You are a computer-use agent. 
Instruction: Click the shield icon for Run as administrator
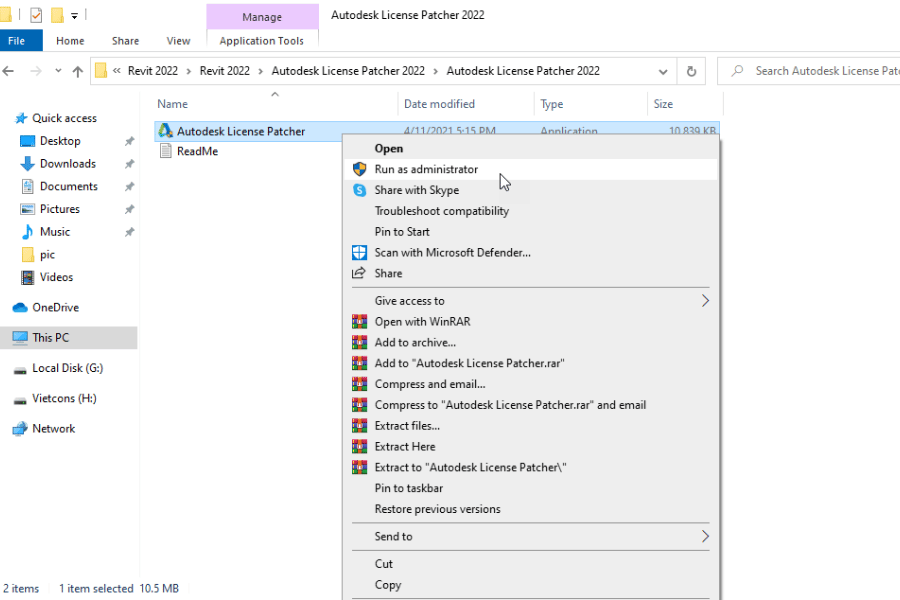[x=360, y=169]
